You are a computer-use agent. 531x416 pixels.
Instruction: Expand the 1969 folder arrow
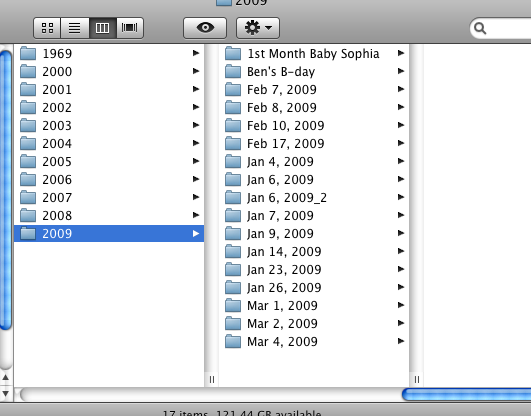pos(195,53)
